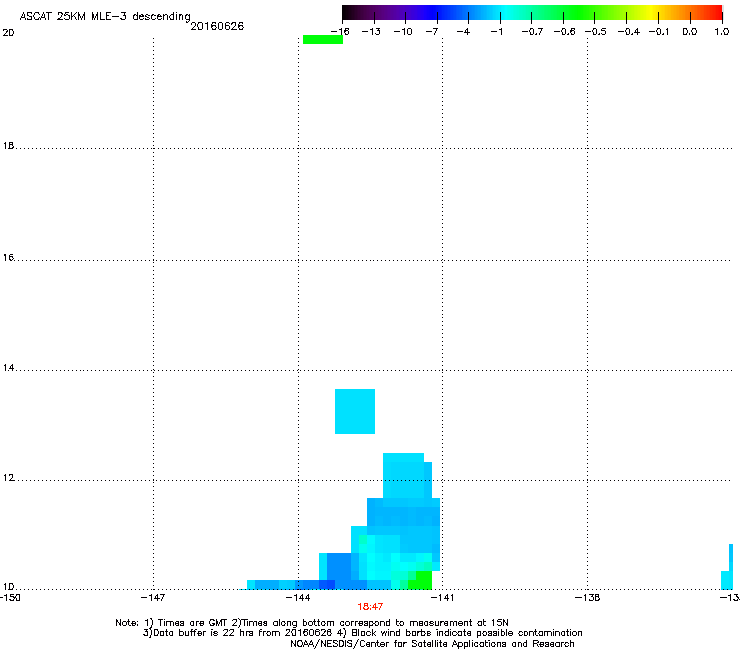Click the latitude axis label 18
This screenshot has height=650, width=740.
click(8, 146)
